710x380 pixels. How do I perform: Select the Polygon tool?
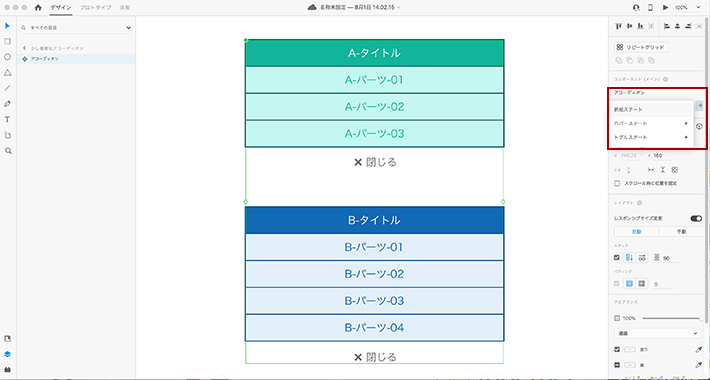click(7, 72)
